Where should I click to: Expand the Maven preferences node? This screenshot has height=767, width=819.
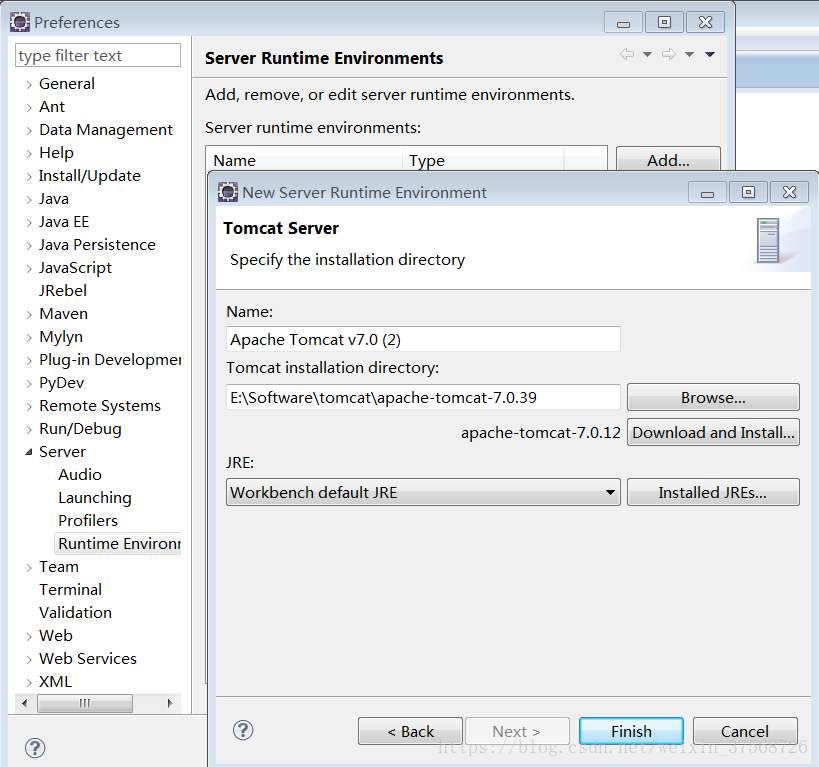point(29,315)
